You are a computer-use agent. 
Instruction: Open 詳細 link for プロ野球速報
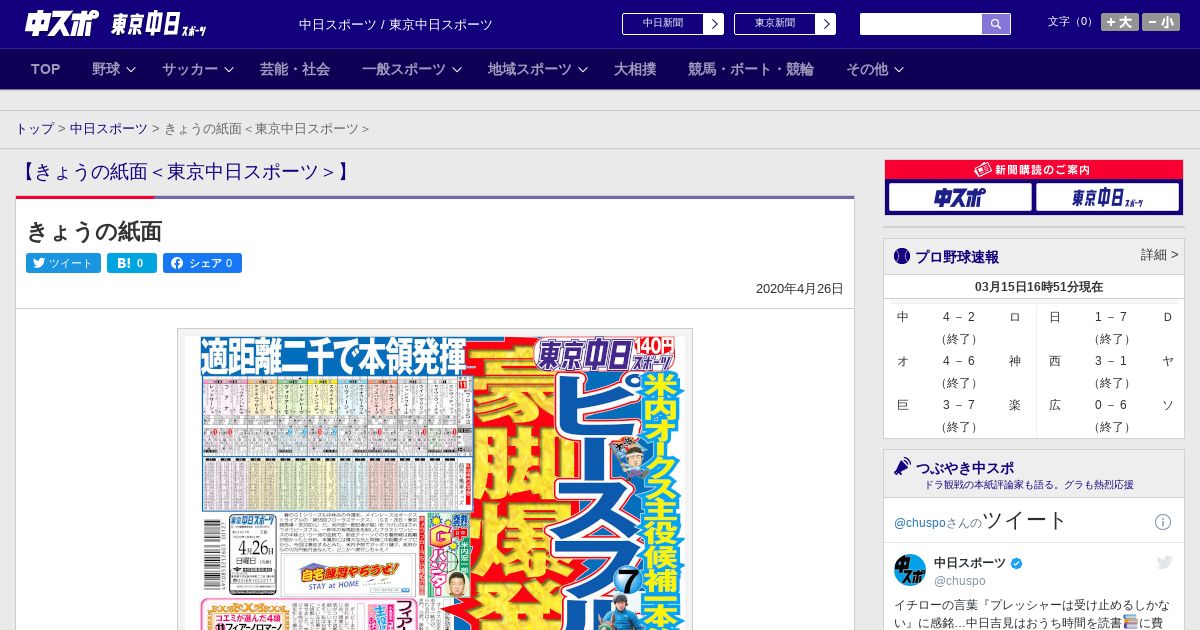click(x=1159, y=255)
